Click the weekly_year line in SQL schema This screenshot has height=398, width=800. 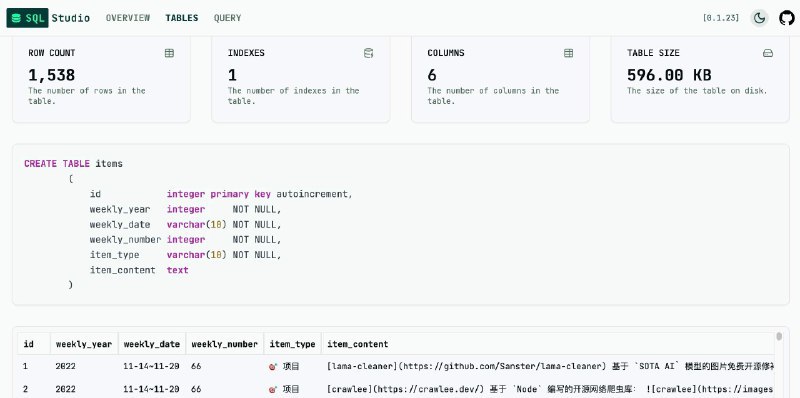[185, 209]
